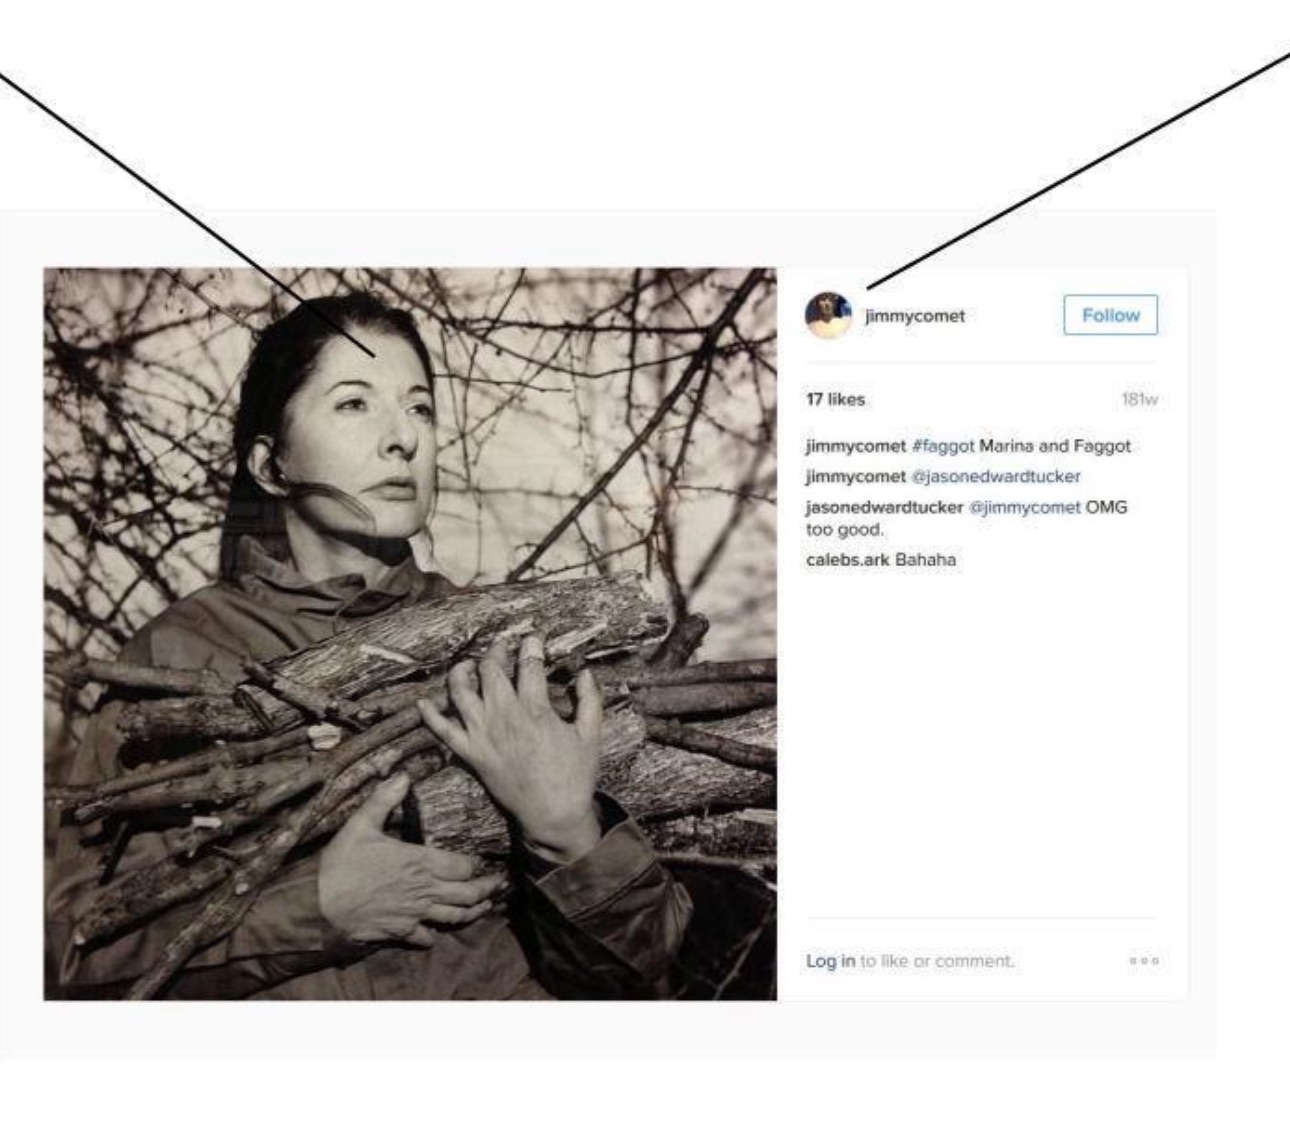The width and height of the screenshot is (1290, 1148).
Task: Click the @jimmycomet mention in the reply
Action: point(1025,507)
